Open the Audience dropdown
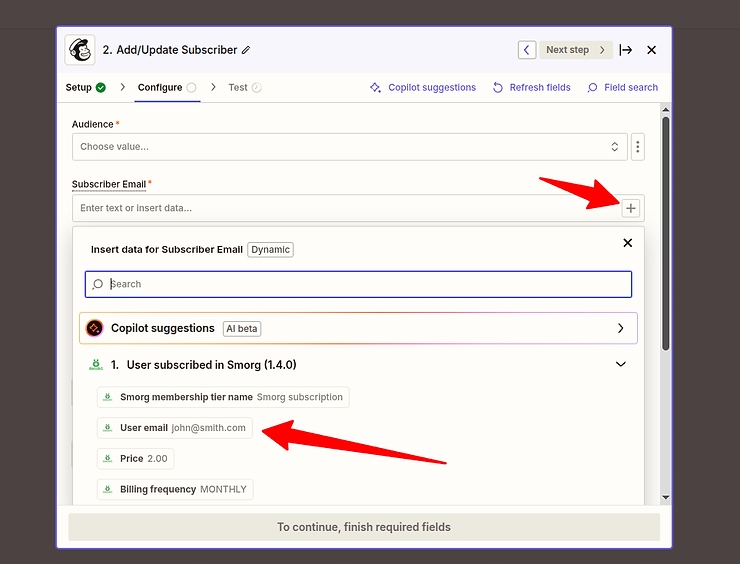740x564 pixels. point(349,147)
